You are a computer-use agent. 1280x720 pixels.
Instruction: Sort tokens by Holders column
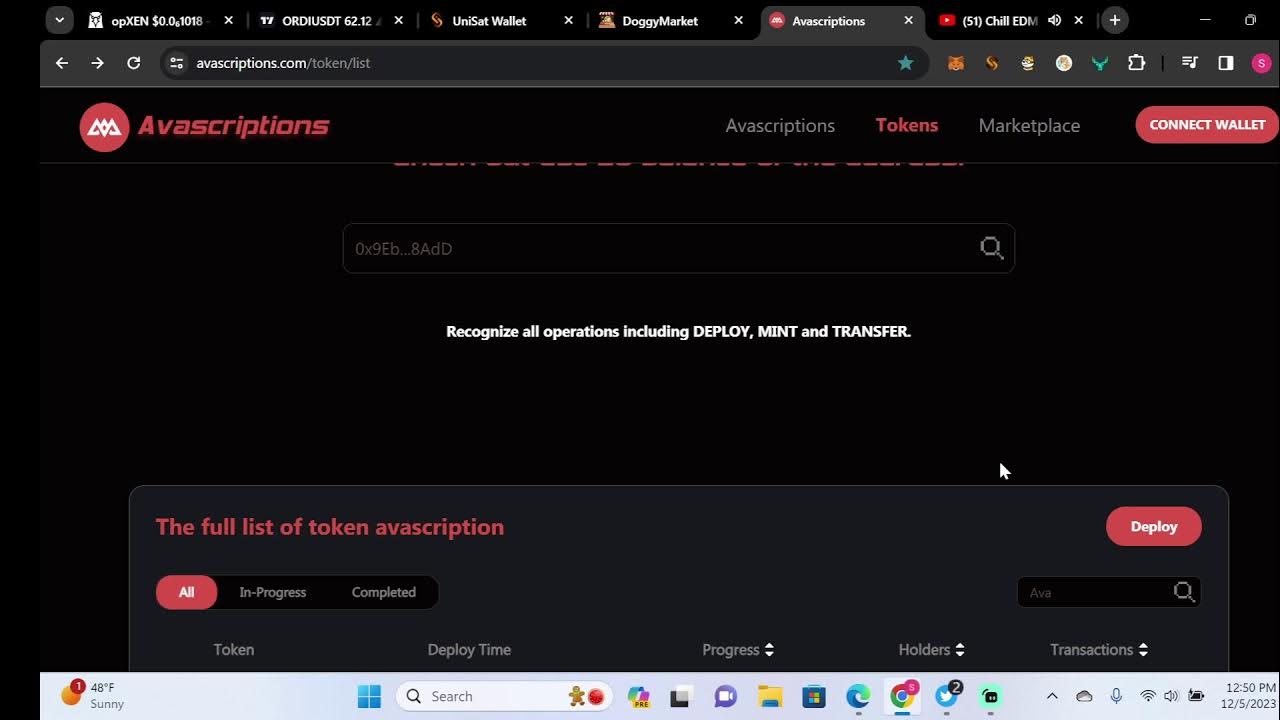(x=931, y=650)
